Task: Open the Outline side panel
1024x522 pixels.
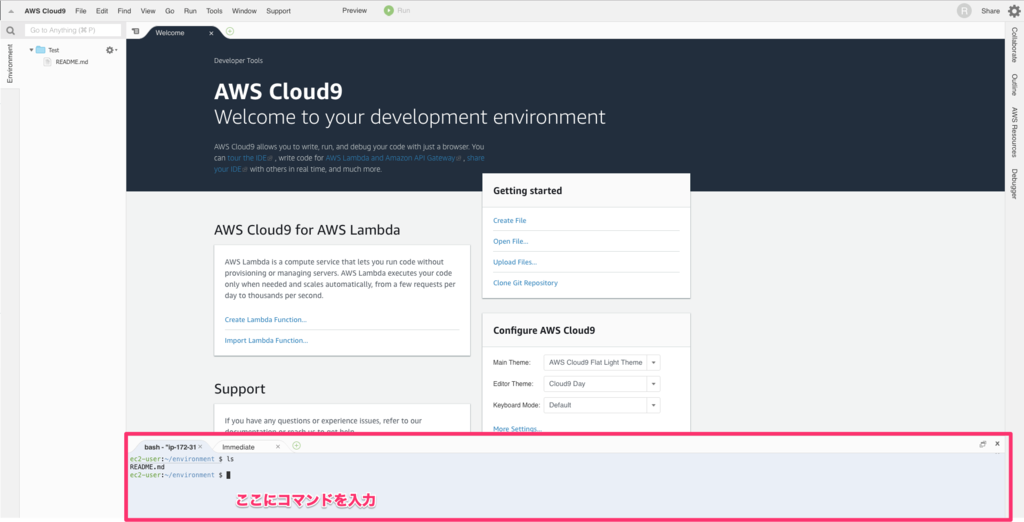Action: tap(1014, 84)
